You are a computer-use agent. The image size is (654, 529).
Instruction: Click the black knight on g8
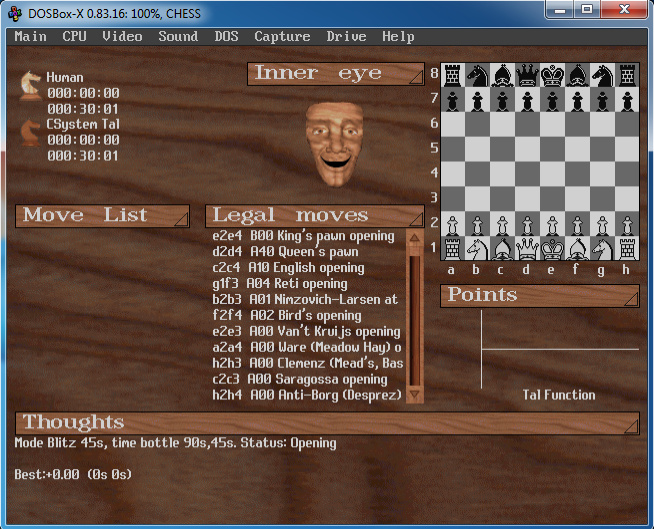click(x=602, y=75)
